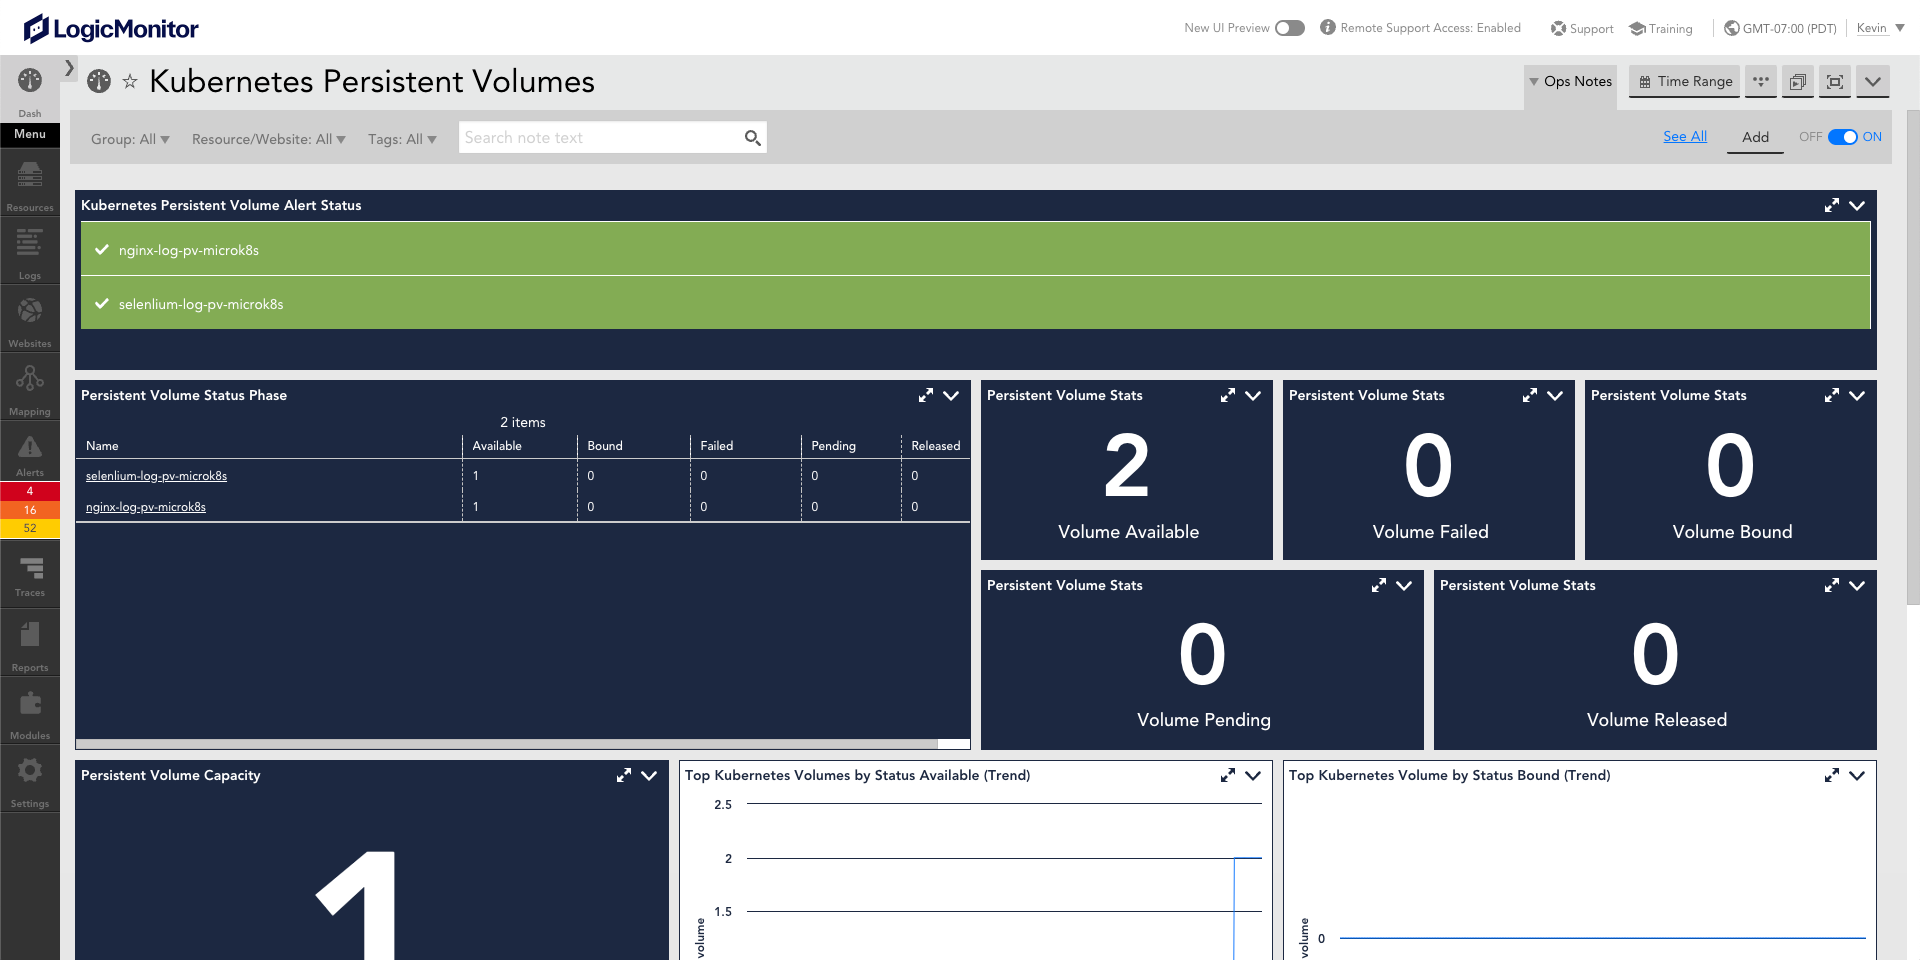The height and width of the screenshot is (960, 1920).
Task: Open the Dash section in sidebar
Action: (x=30, y=91)
